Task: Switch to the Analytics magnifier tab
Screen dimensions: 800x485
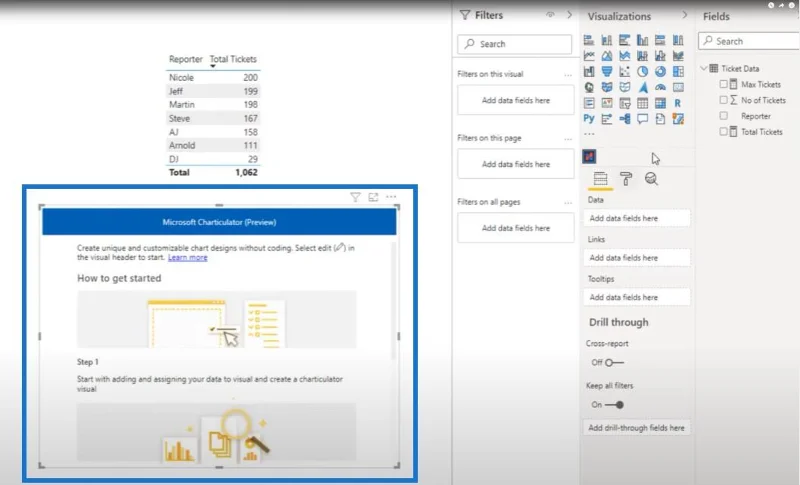Action: pos(651,179)
